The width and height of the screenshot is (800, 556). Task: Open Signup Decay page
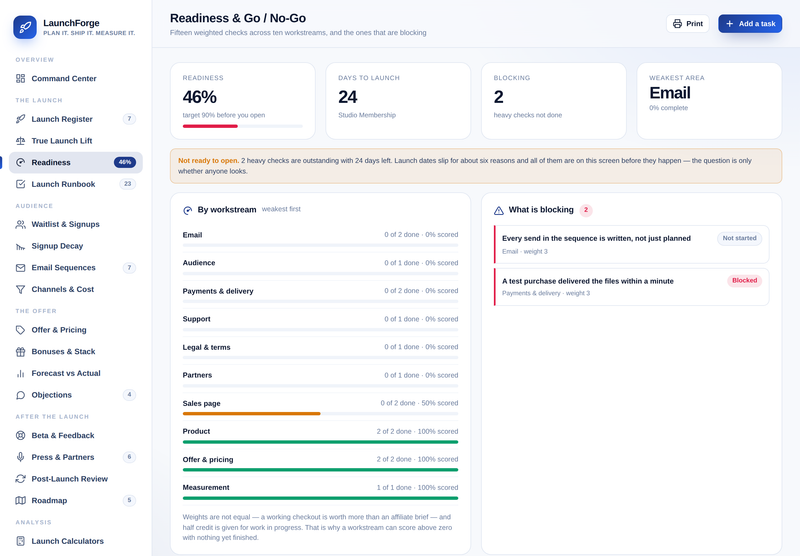tap(76, 246)
